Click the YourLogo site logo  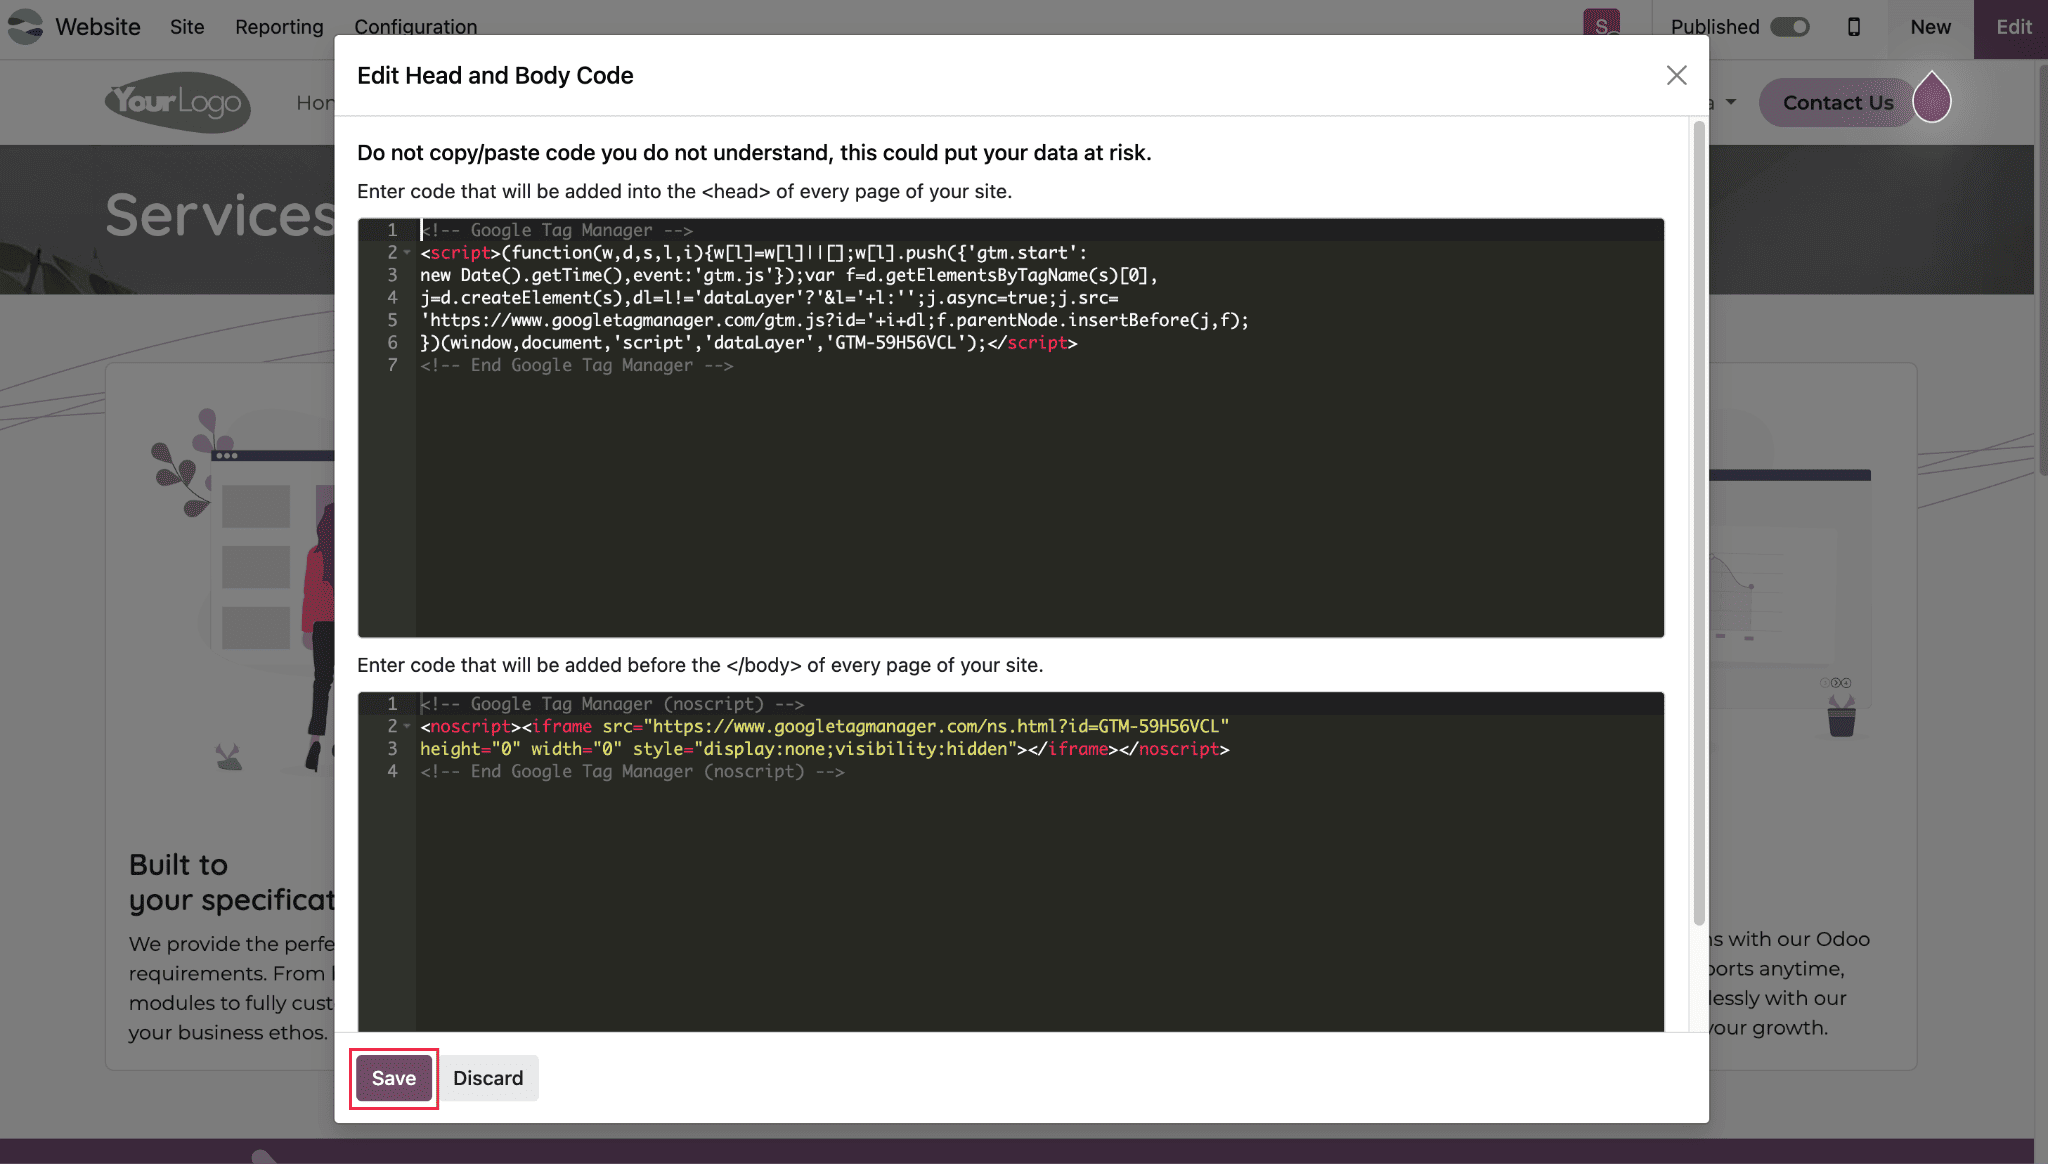(178, 102)
